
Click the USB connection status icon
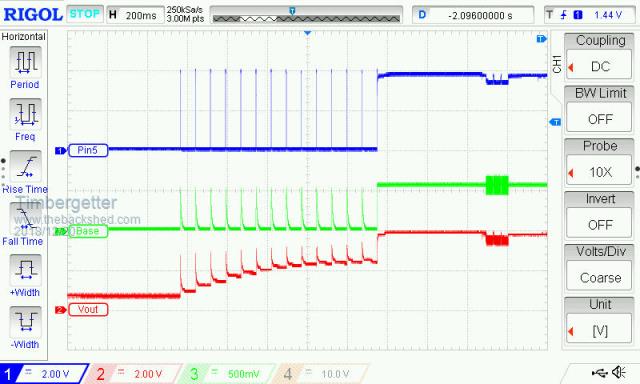coord(599,372)
